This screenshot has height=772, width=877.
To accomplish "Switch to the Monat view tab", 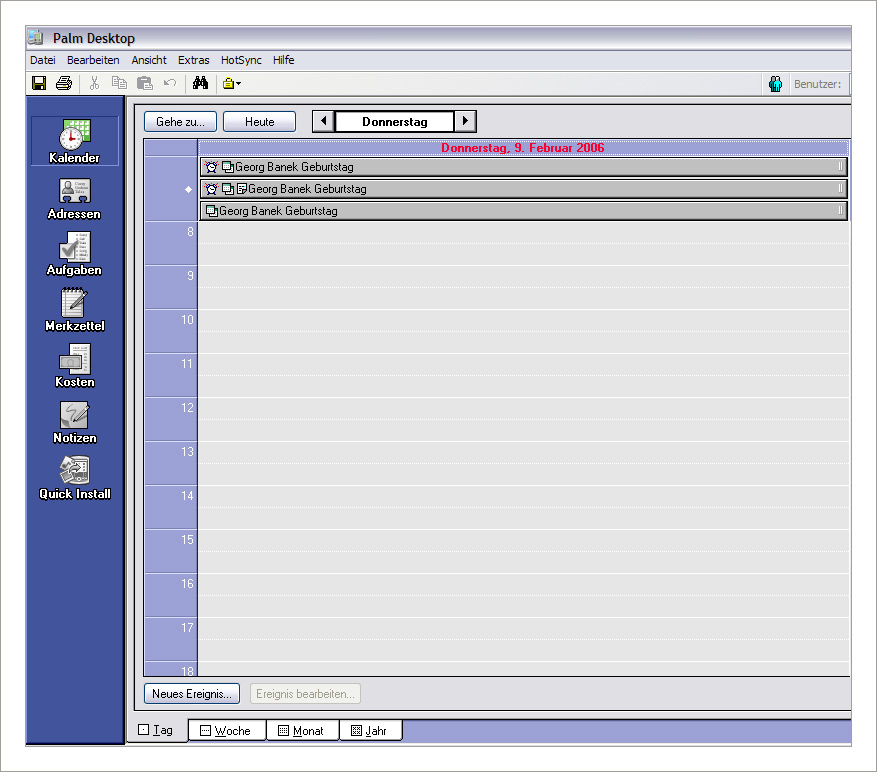I will (x=302, y=731).
